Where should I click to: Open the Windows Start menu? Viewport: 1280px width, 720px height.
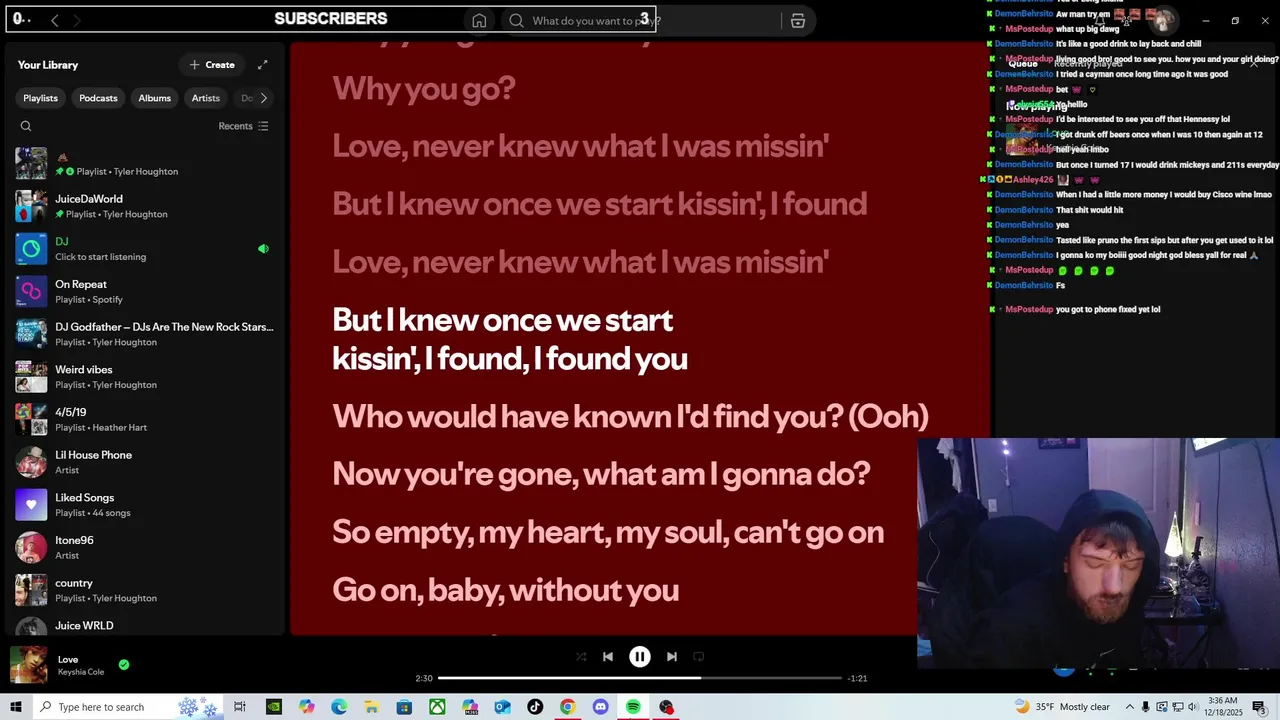click(x=15, y=707)
